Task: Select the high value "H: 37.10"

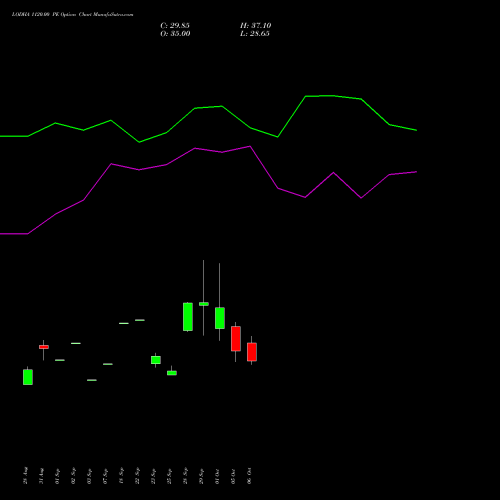Action: (256, 26)
